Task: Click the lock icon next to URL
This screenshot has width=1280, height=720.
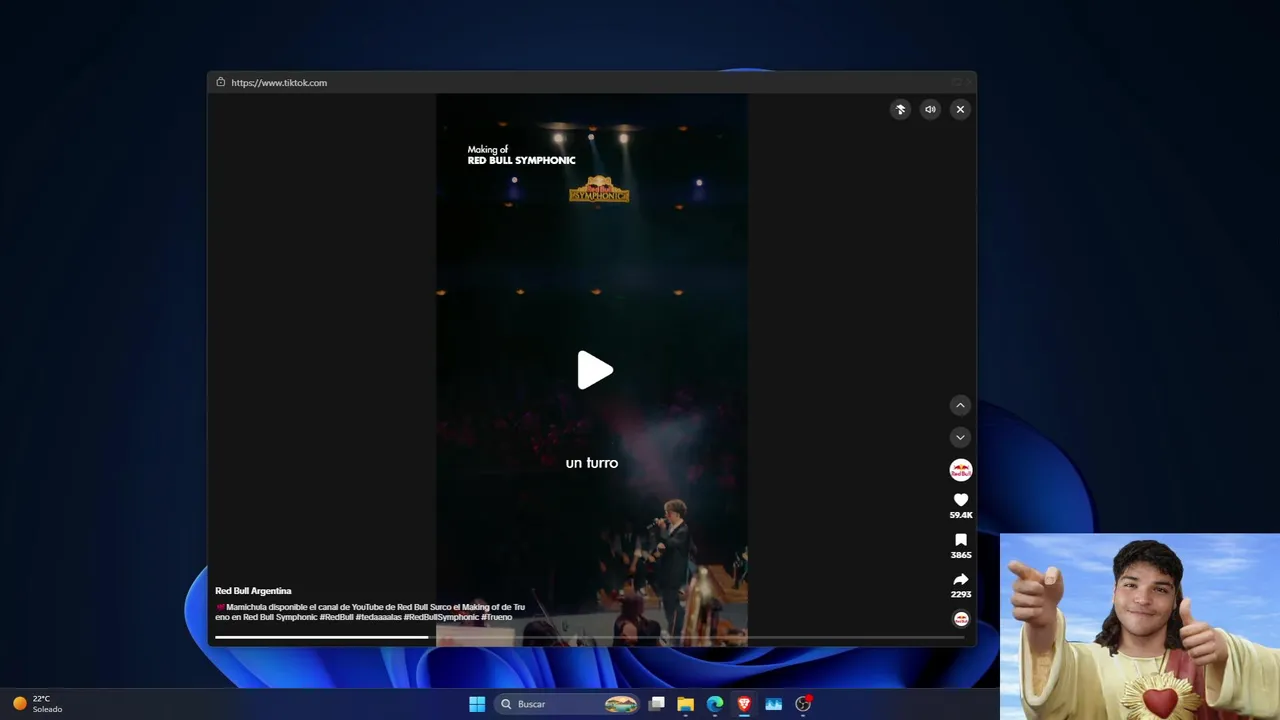Action: [x=221, y=83]
